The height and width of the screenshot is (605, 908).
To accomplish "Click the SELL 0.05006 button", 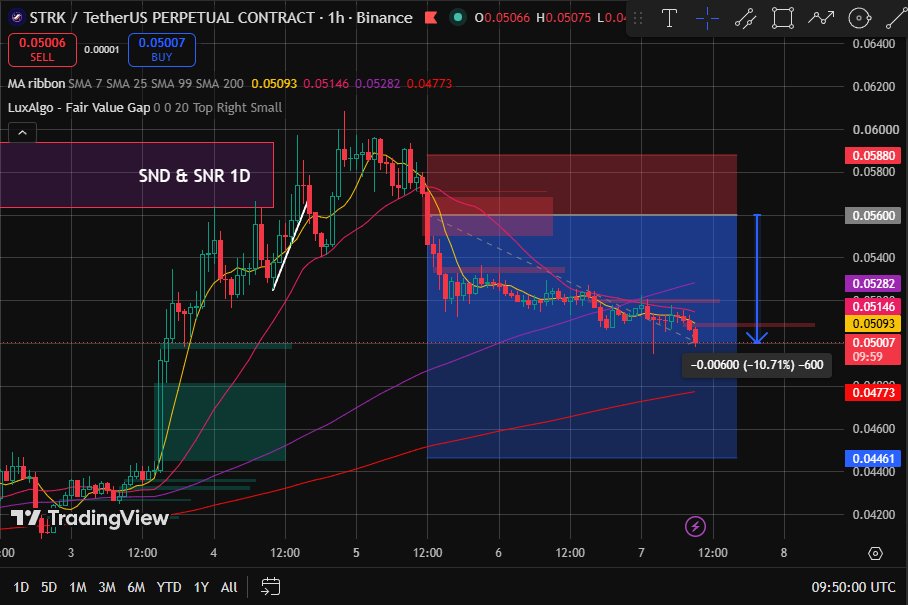I will (42, 50).
